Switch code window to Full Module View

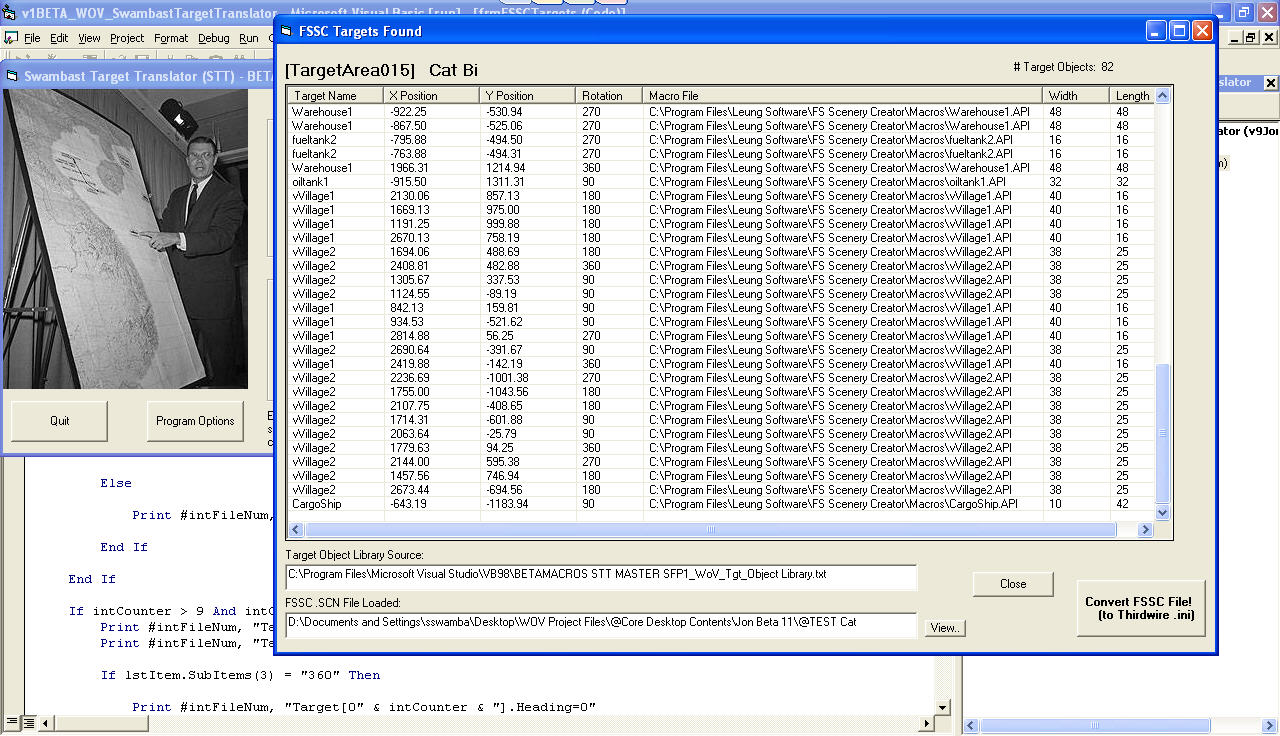[28, 722]
